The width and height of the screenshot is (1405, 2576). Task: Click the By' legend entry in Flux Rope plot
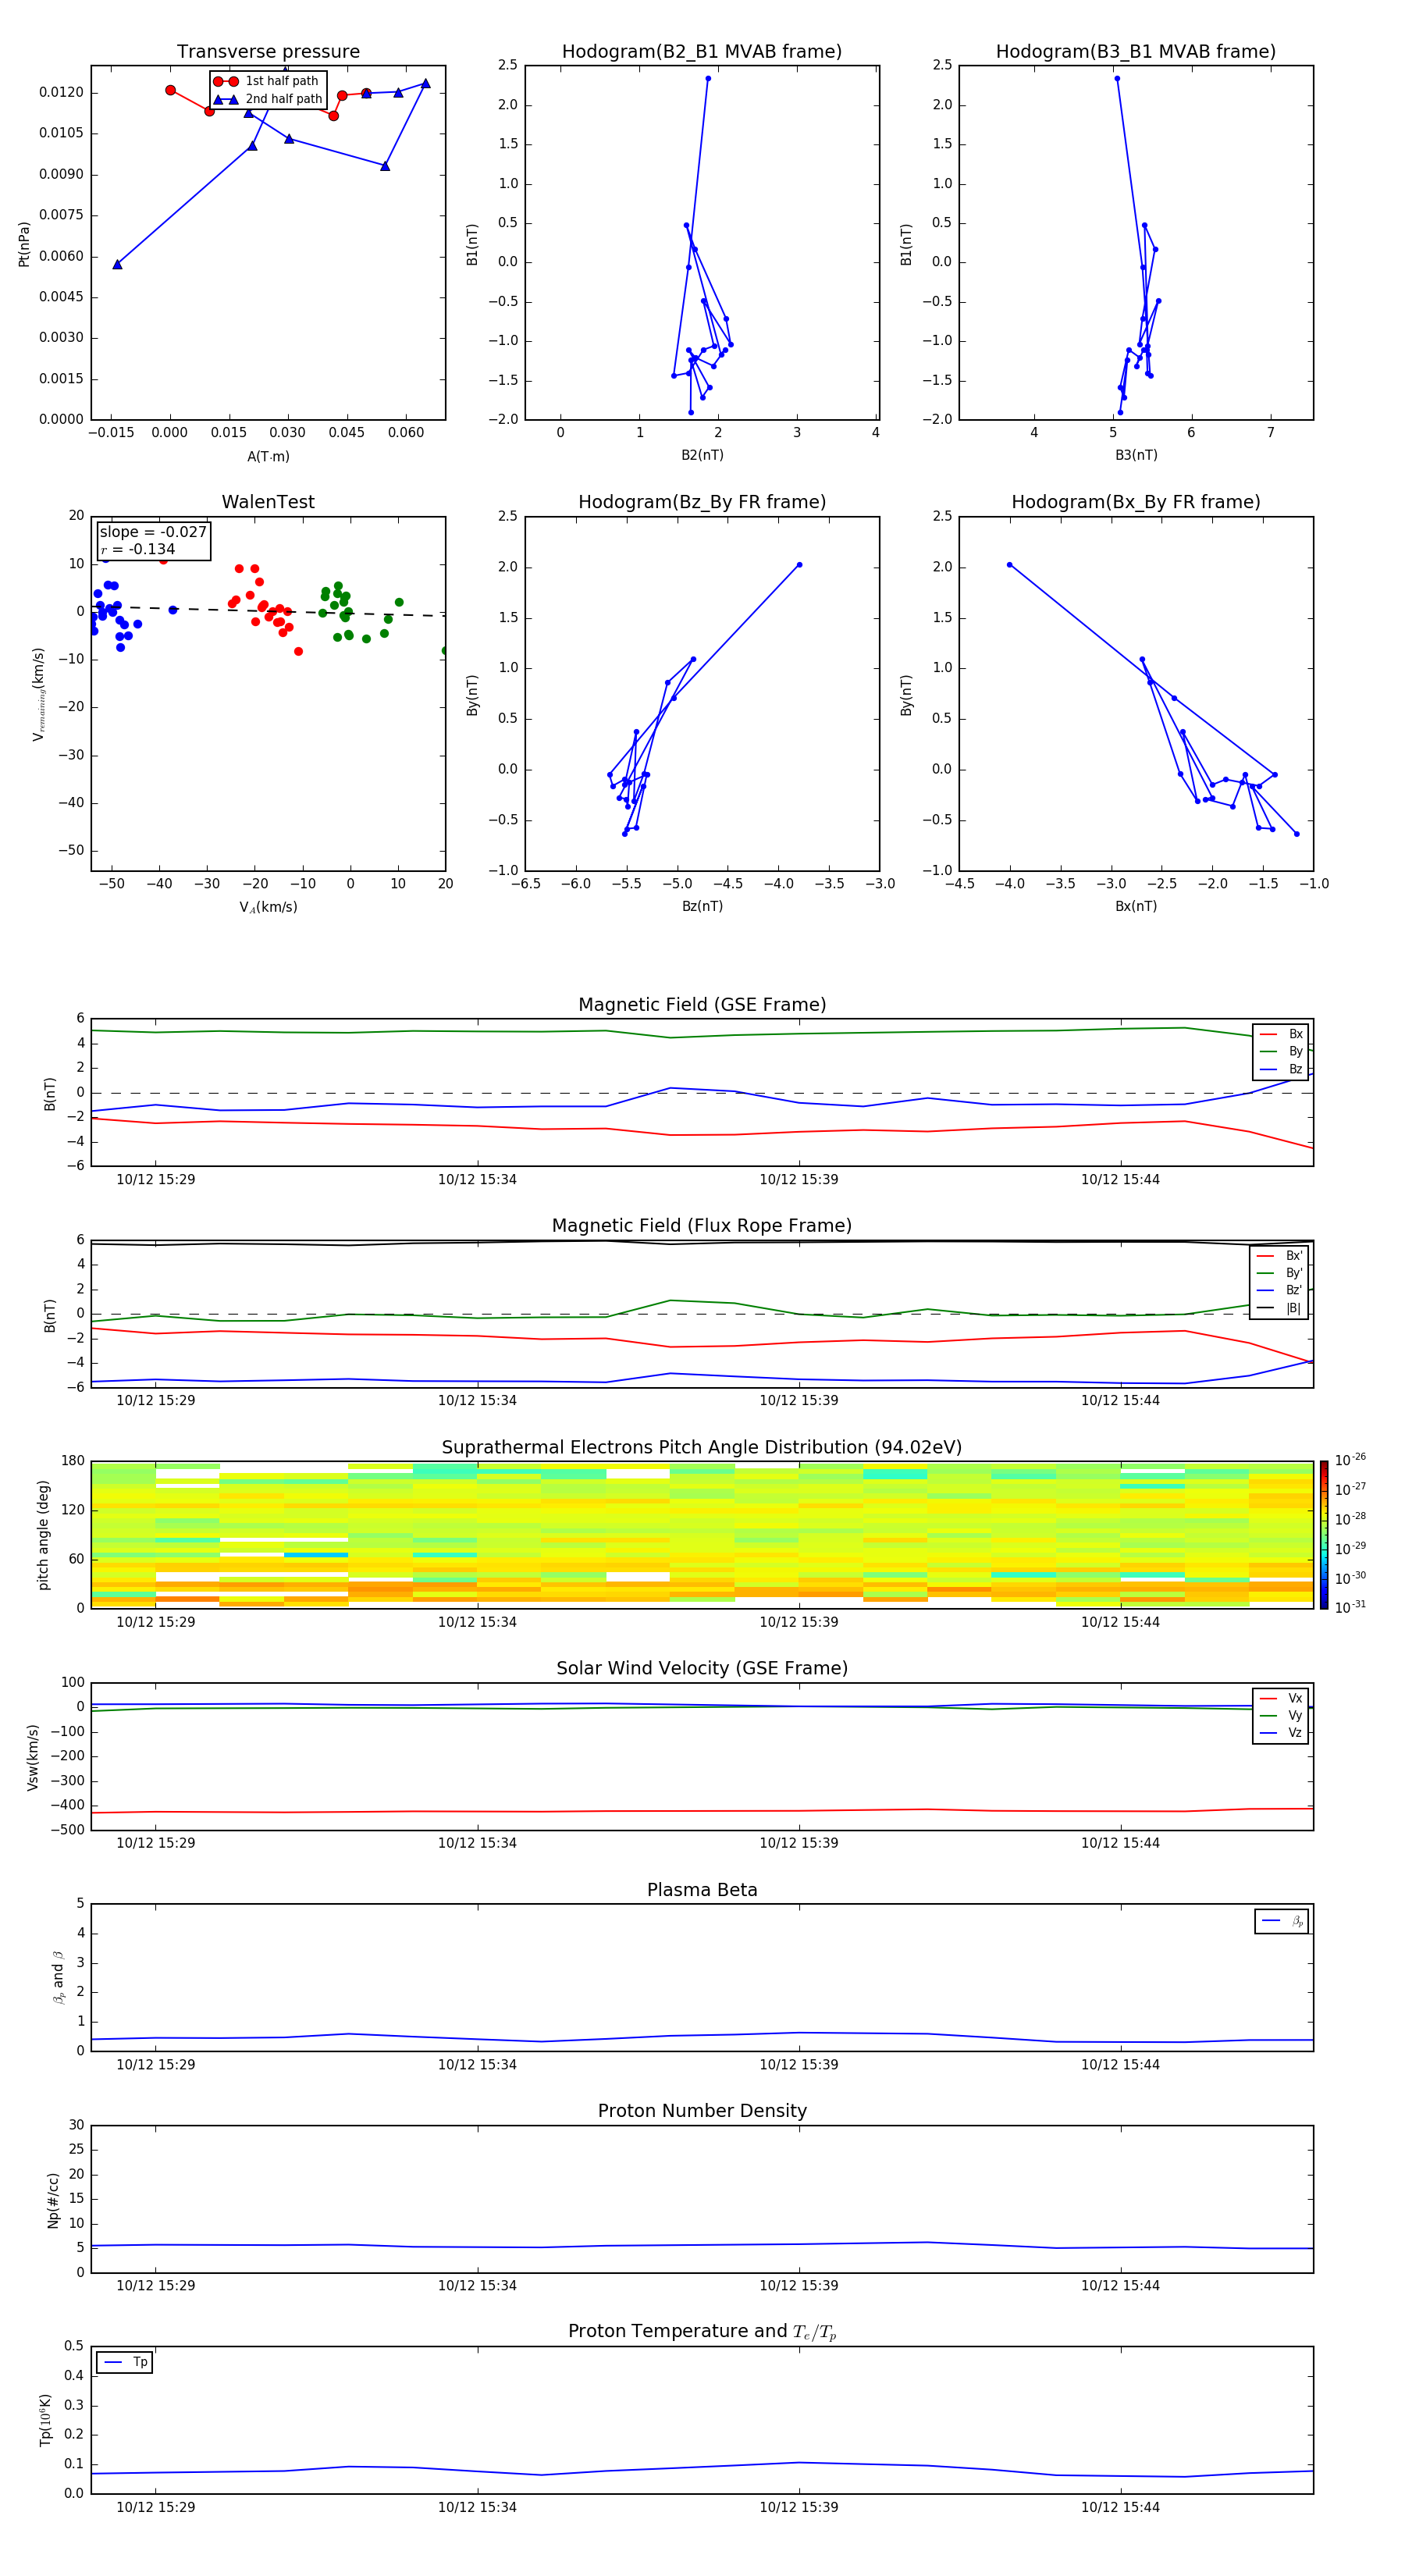(1279, 1273)
